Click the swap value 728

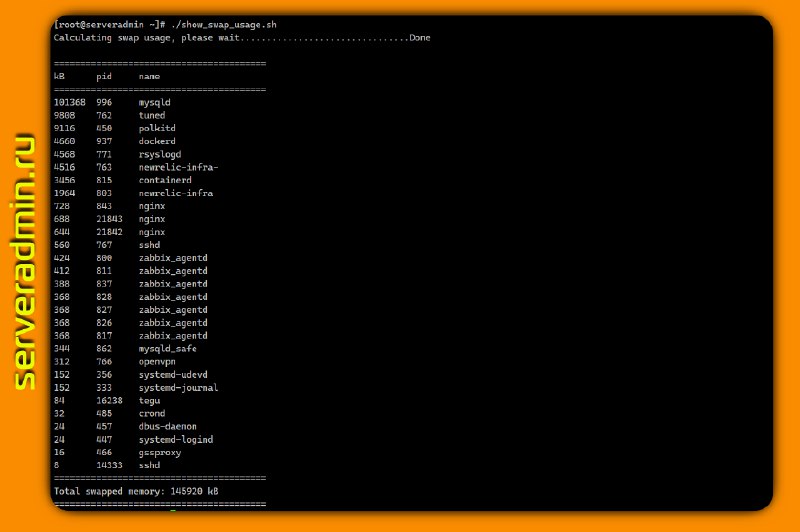coord(62,206)
